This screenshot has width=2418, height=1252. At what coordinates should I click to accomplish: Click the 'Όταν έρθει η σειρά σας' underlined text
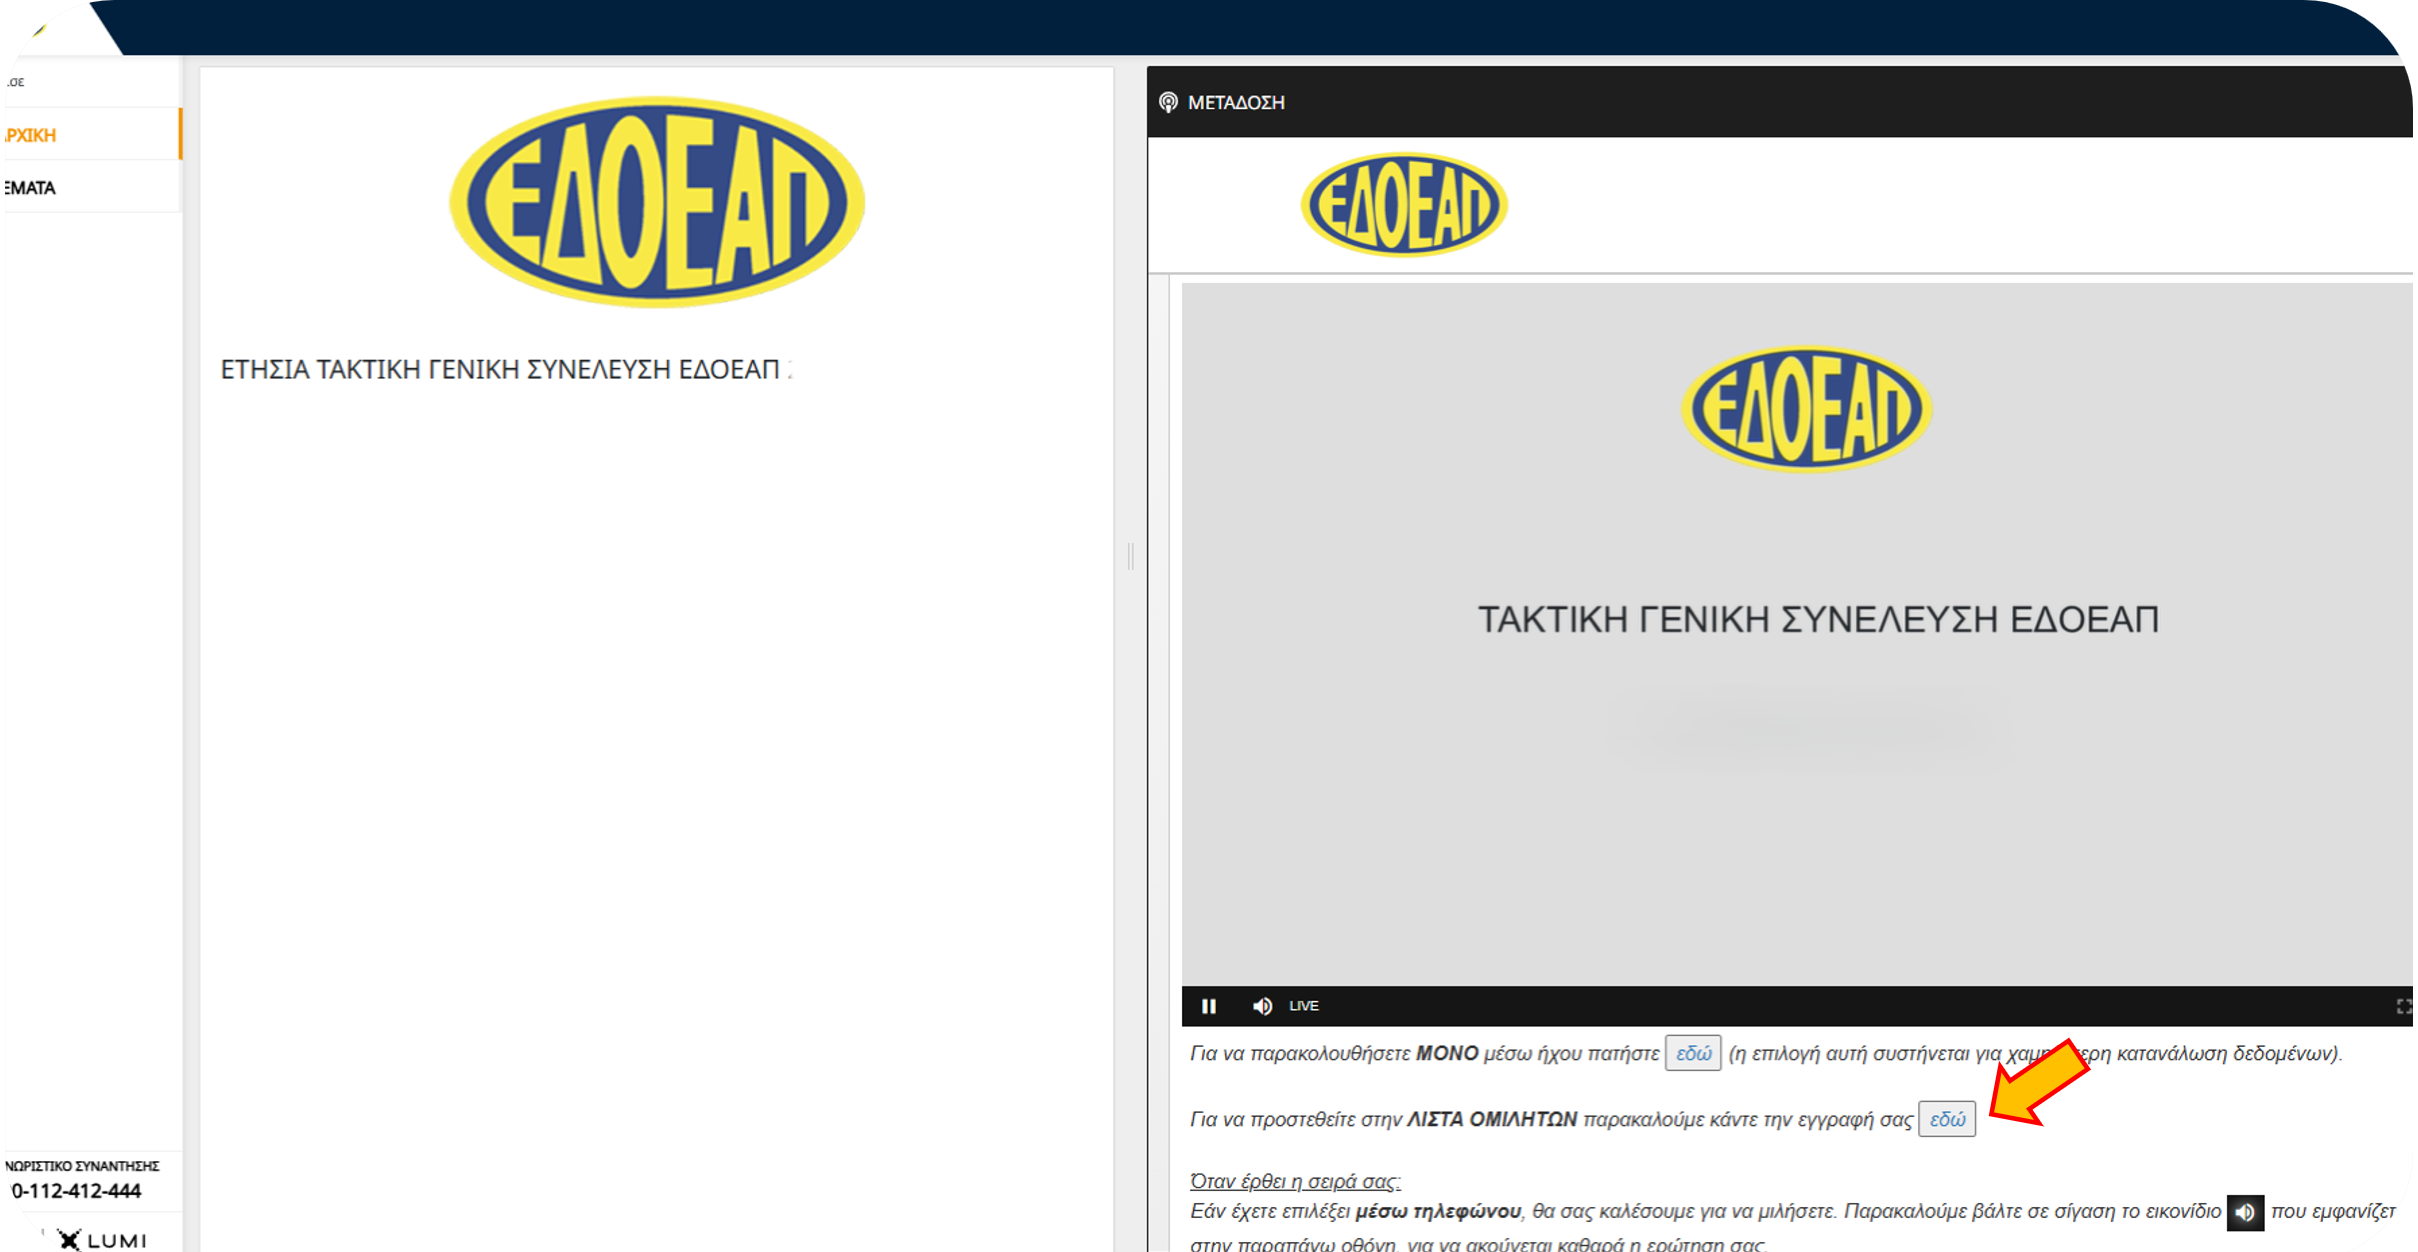[1295, 1181]
